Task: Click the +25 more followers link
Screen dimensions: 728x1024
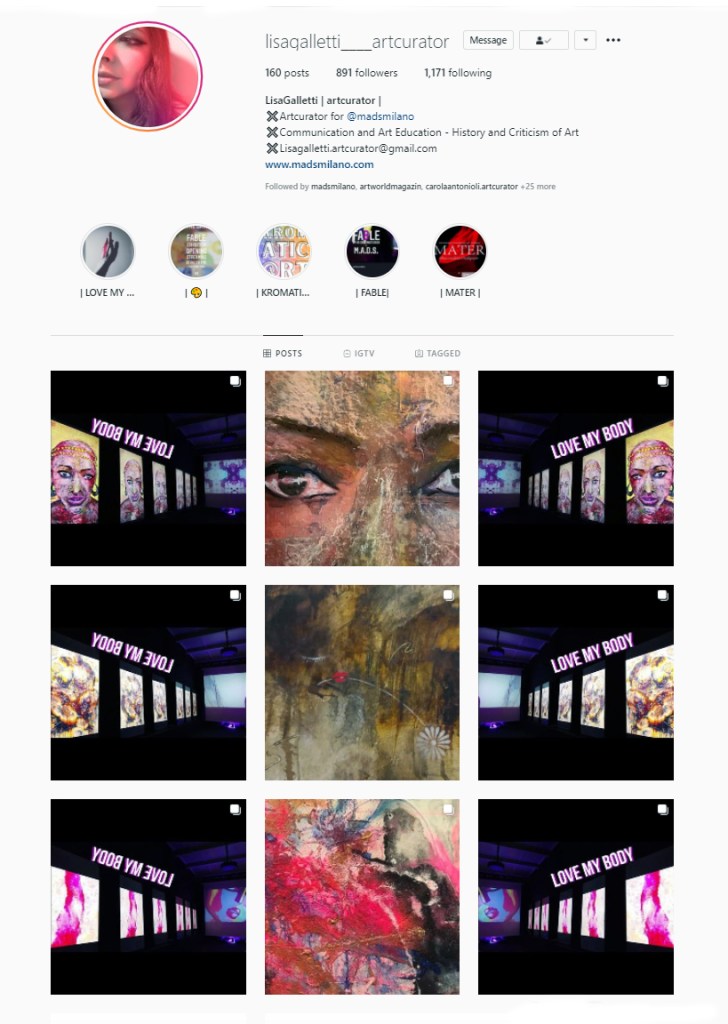Action: tap(538, 187)
